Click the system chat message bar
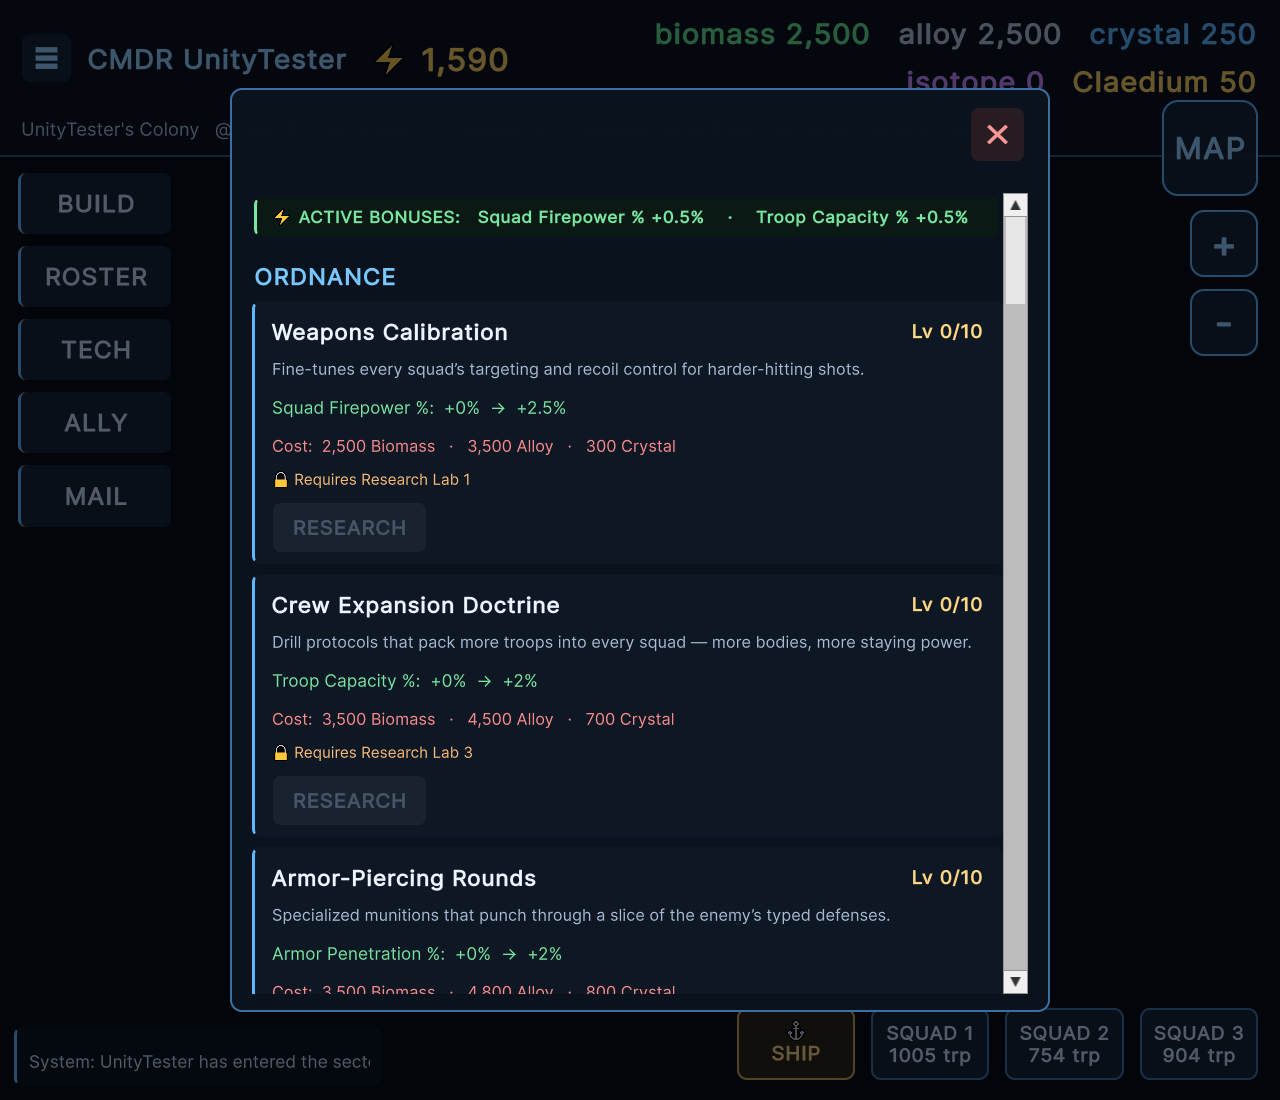Screen dimensions: 1280x1100 198,1056
